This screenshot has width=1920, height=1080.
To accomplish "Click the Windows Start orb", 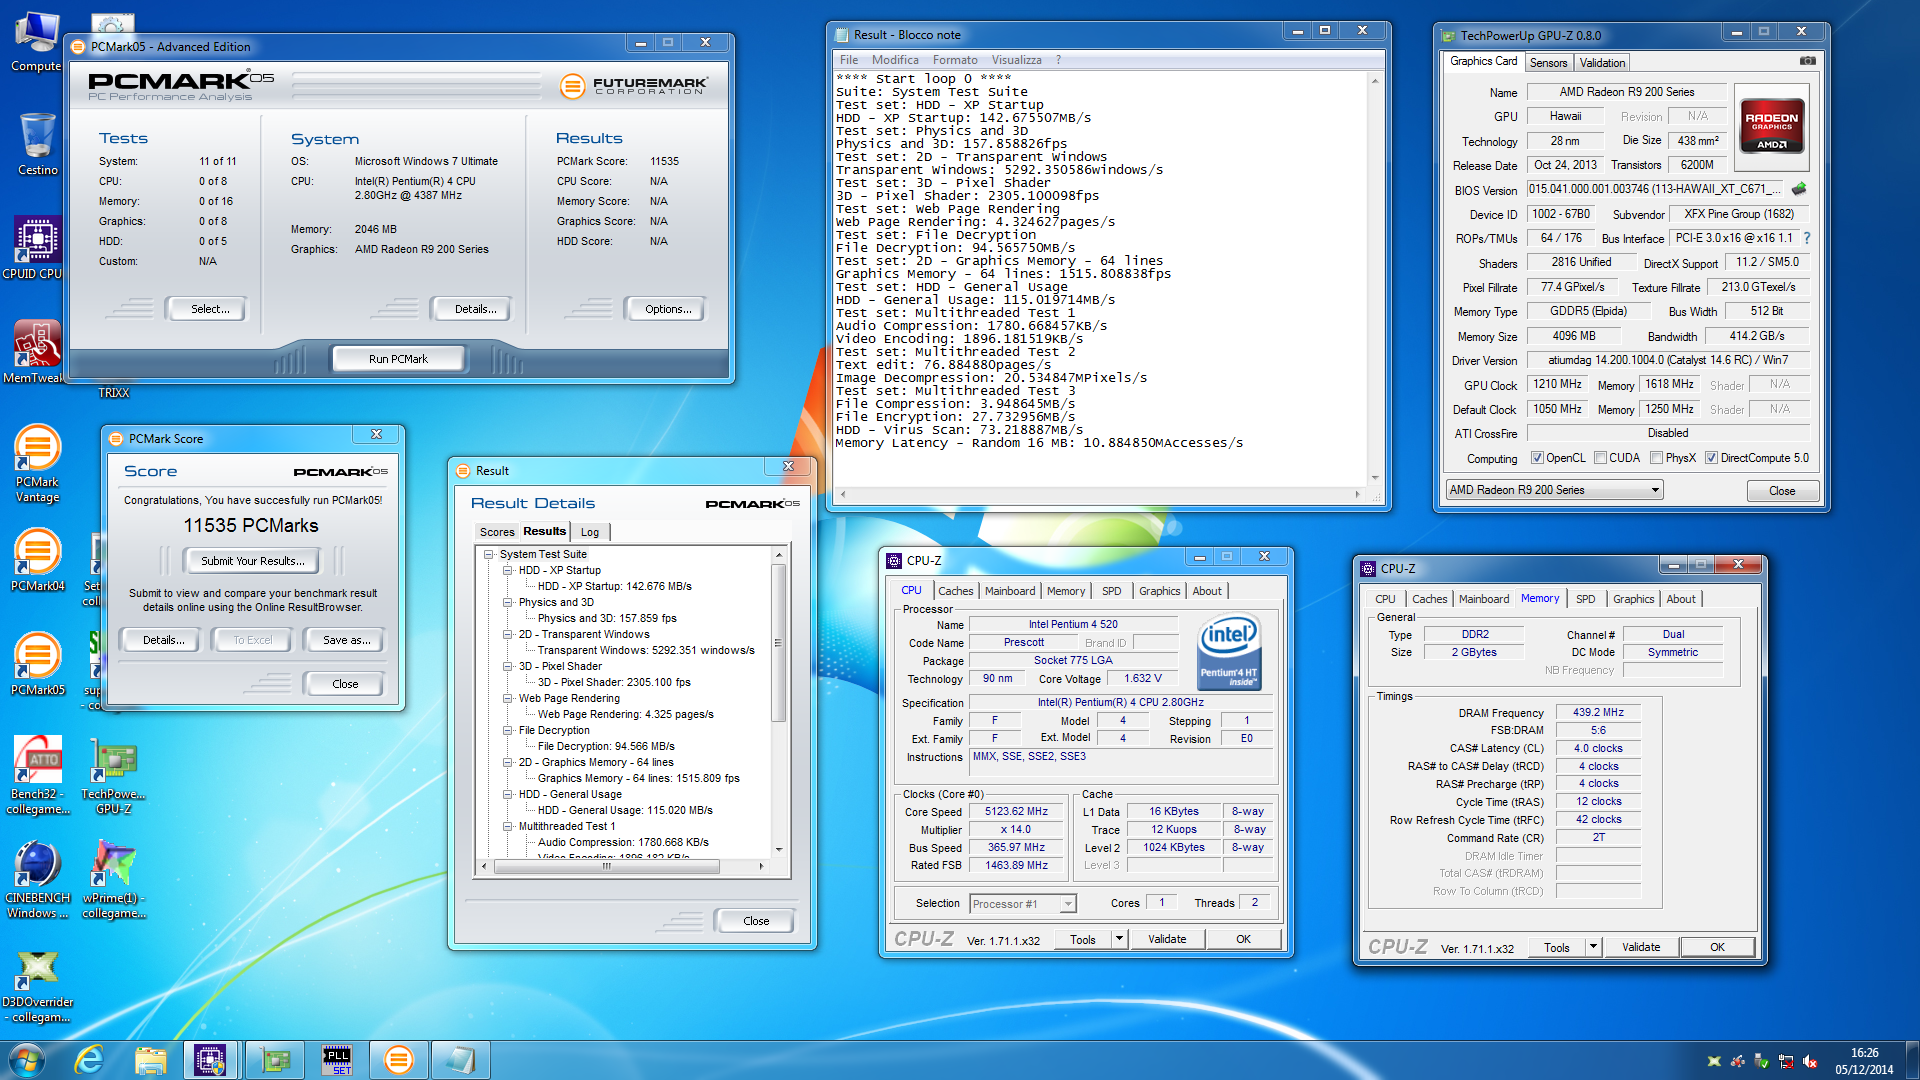I will click(x=27, y=1060).
